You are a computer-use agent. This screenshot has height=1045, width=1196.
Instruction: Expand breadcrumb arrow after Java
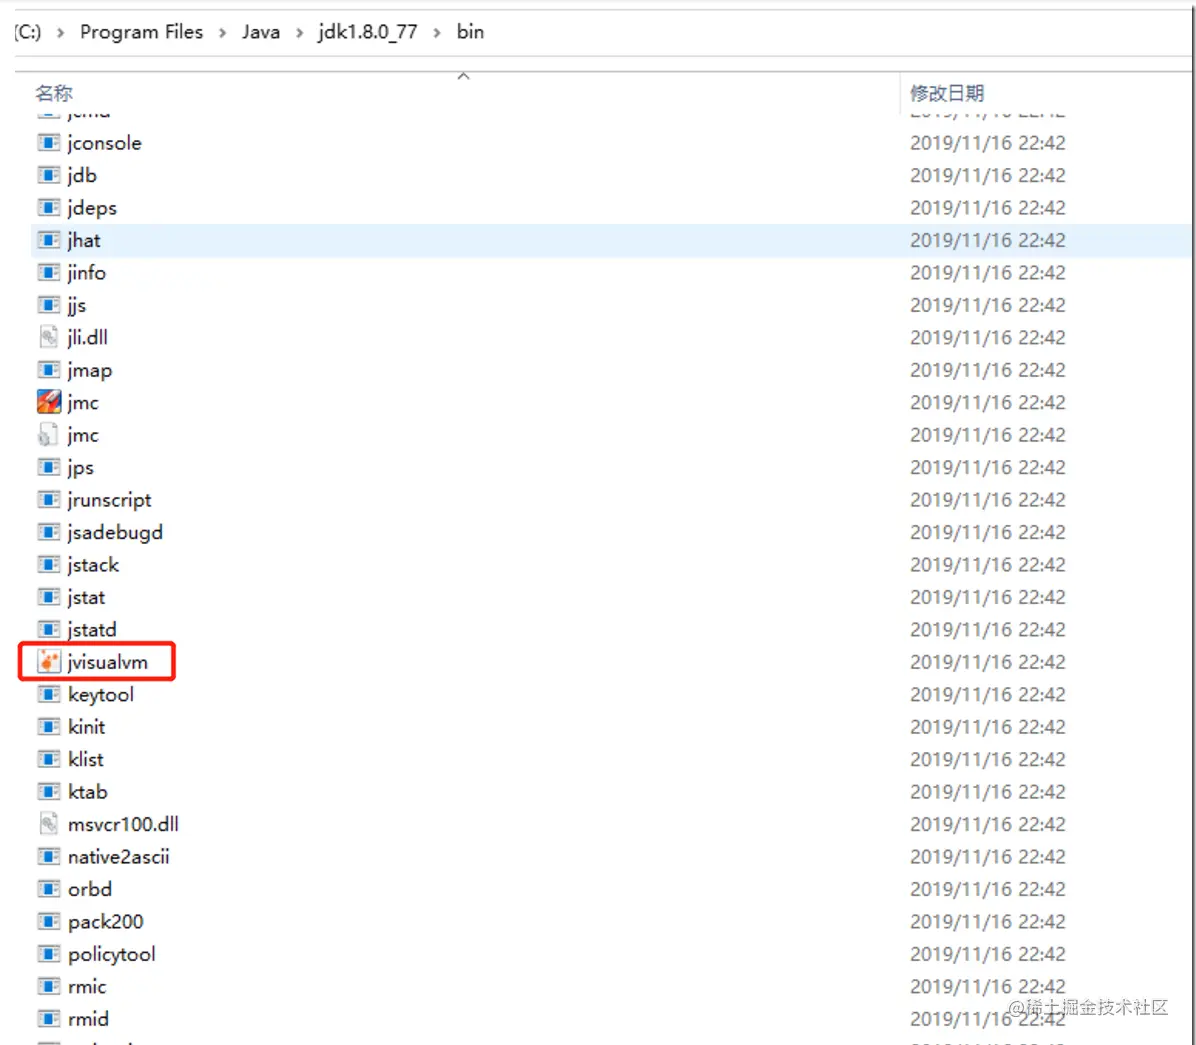299,33
